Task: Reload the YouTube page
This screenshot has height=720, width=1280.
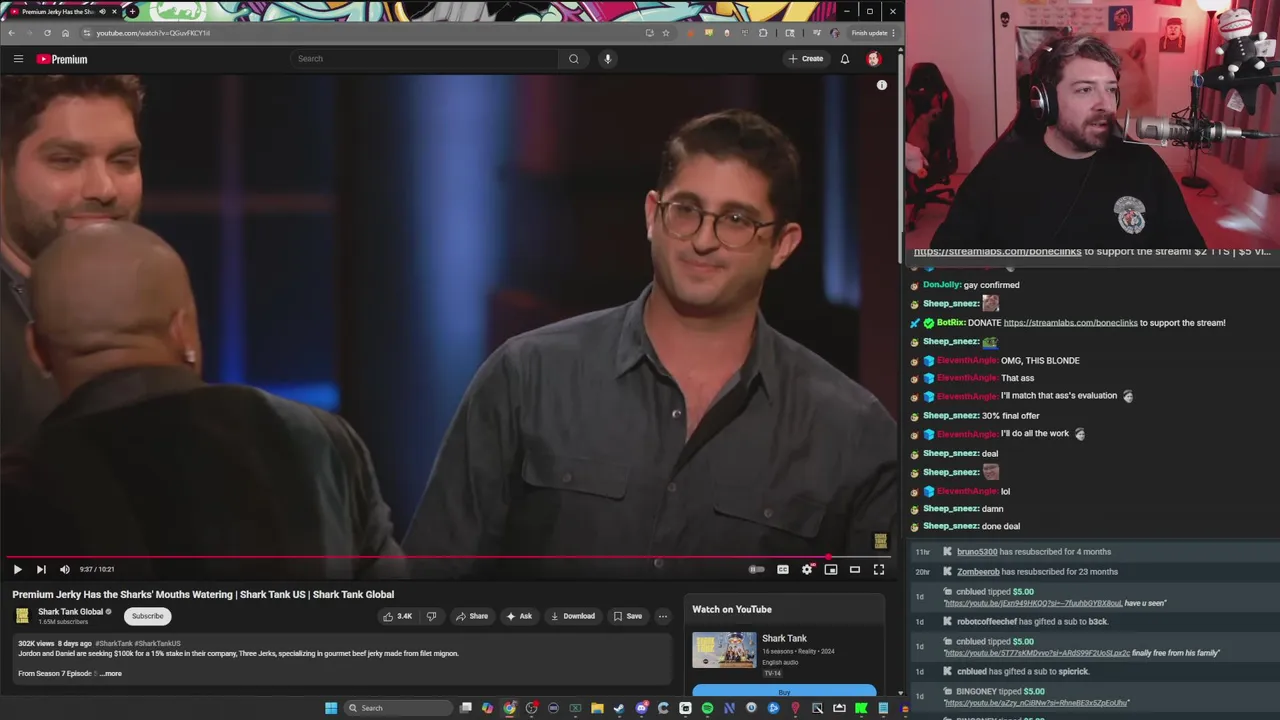Action: point(47,33)
